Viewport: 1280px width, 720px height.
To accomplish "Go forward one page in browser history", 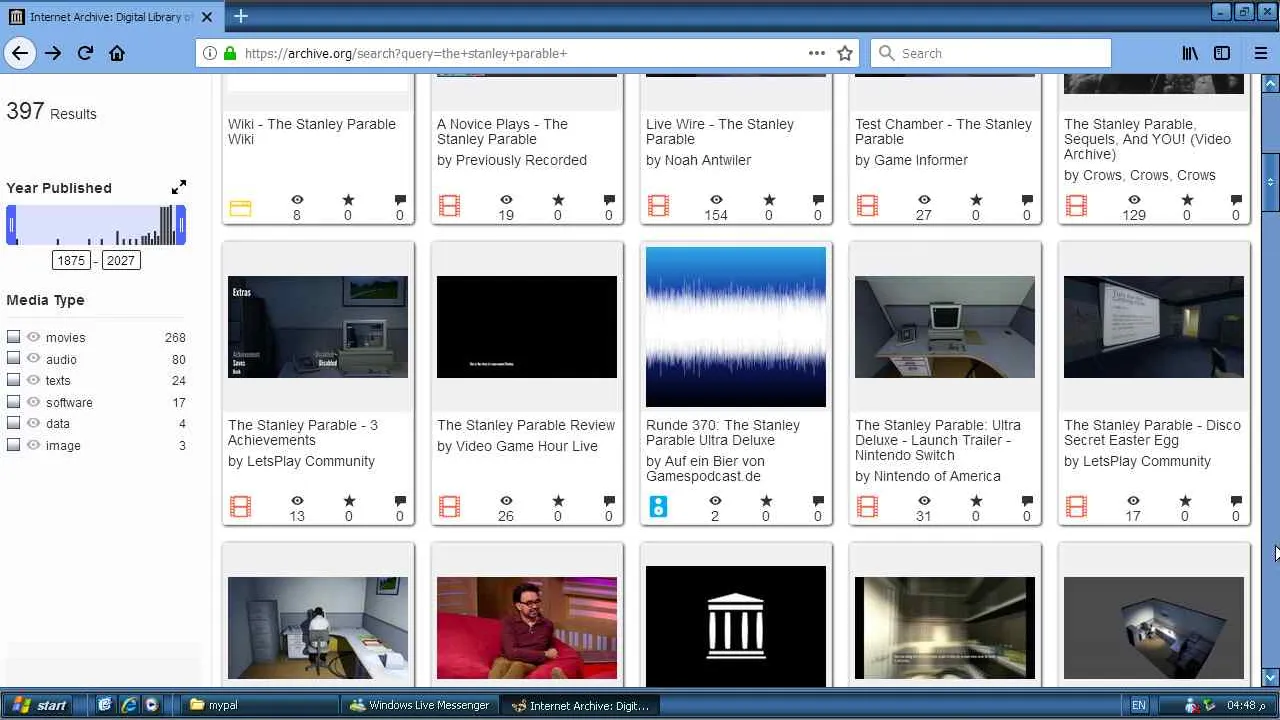I will [53, 53].
